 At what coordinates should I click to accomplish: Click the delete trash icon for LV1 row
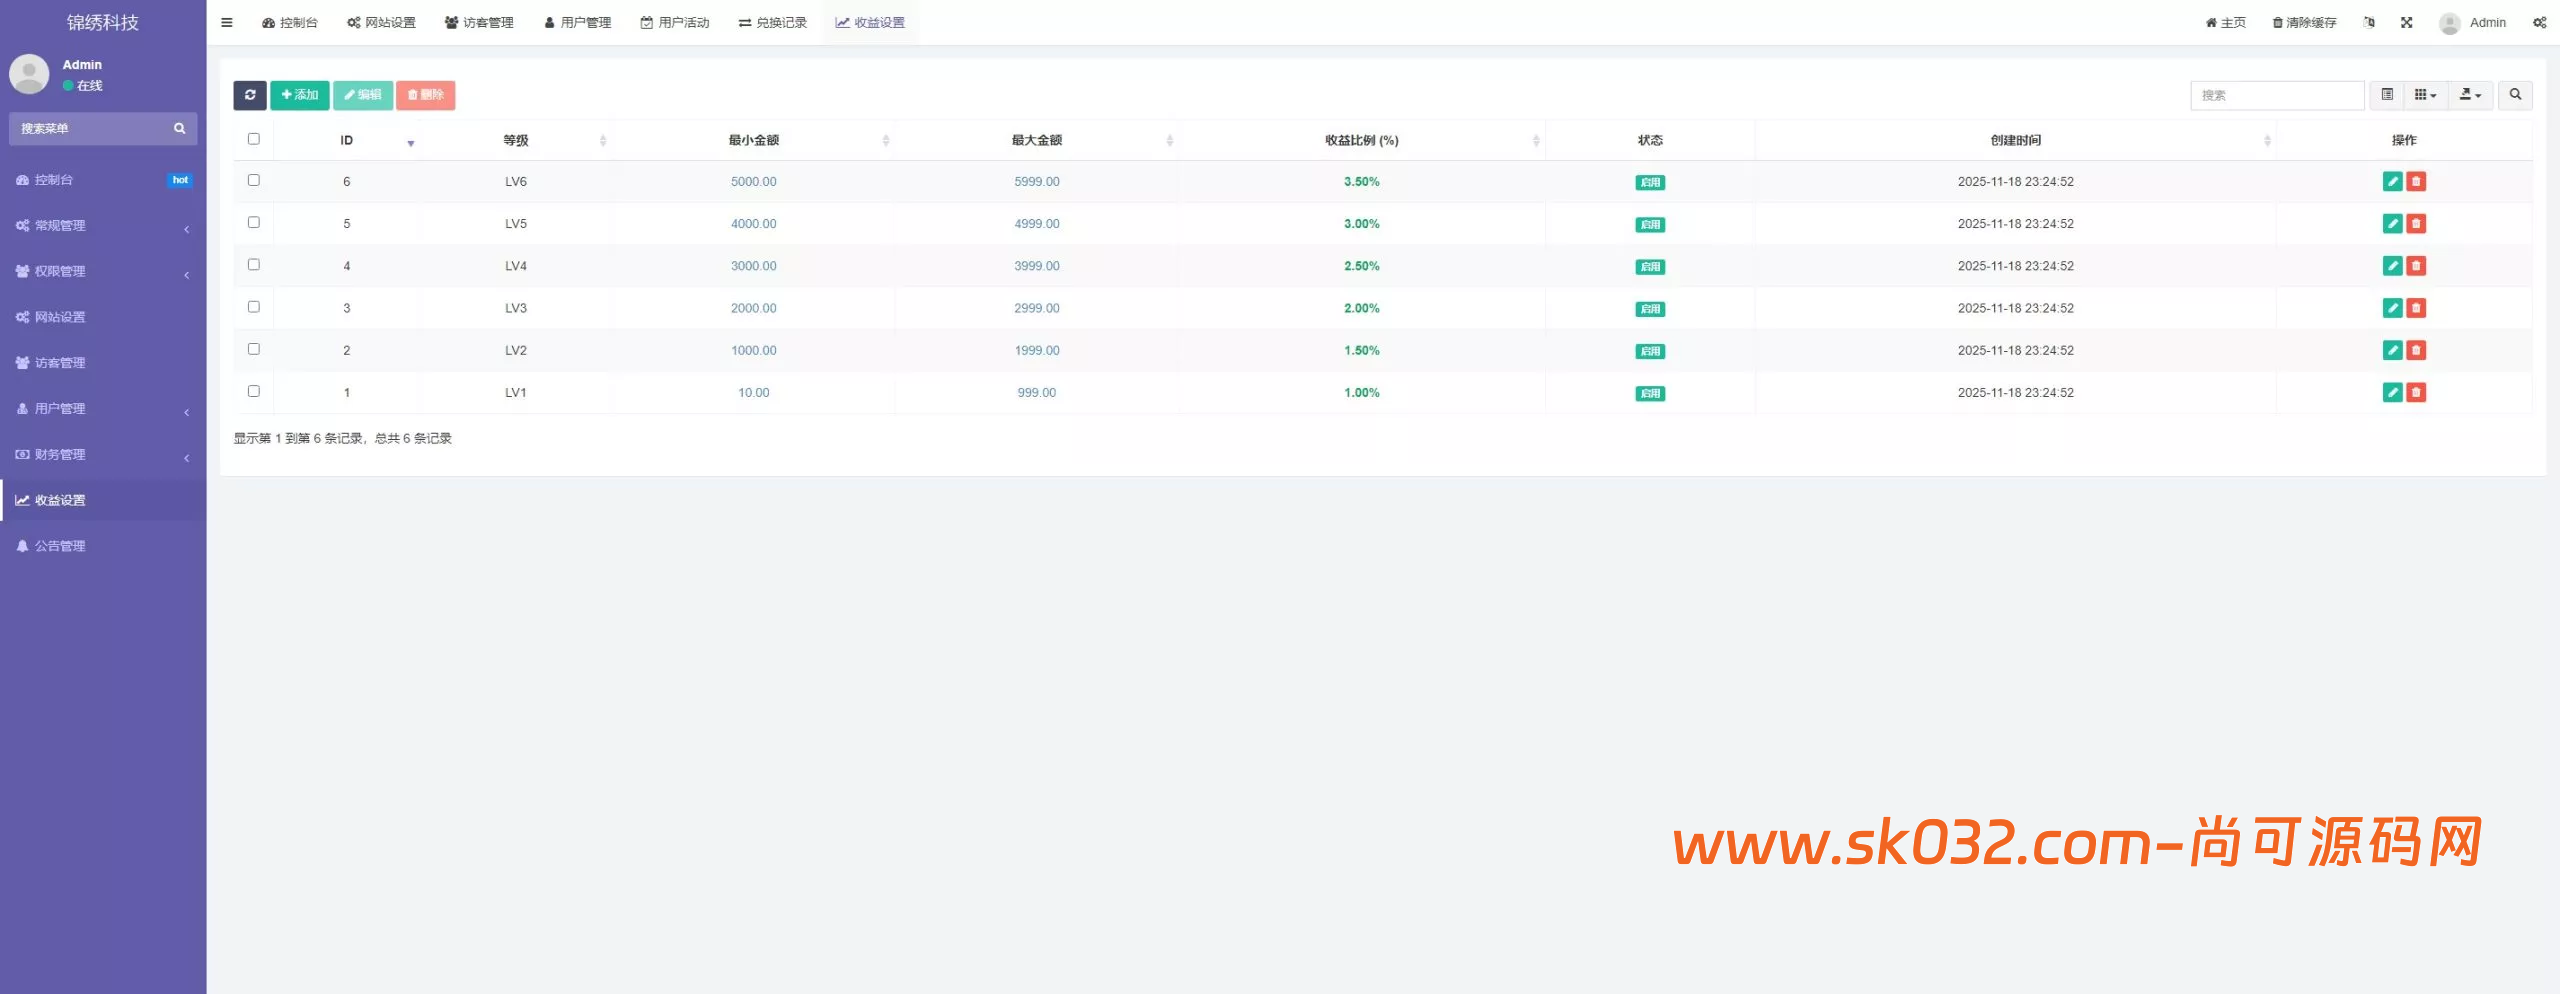coord(2416,392)
